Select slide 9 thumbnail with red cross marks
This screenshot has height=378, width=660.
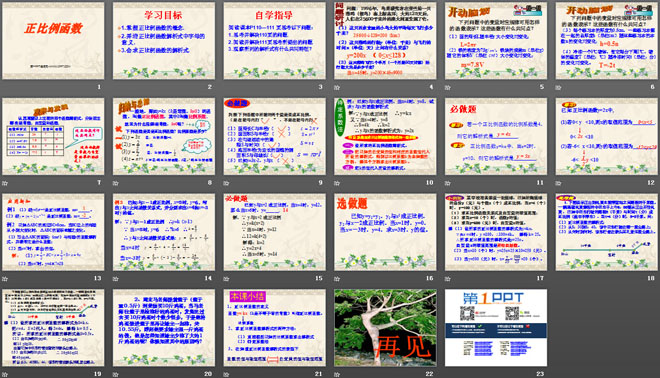274,136
